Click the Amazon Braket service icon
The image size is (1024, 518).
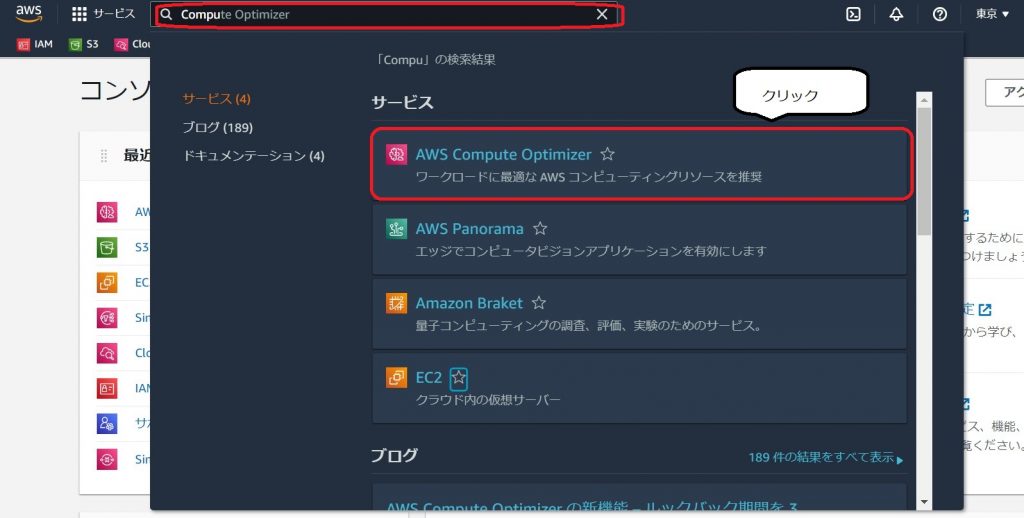pos(396,303)
